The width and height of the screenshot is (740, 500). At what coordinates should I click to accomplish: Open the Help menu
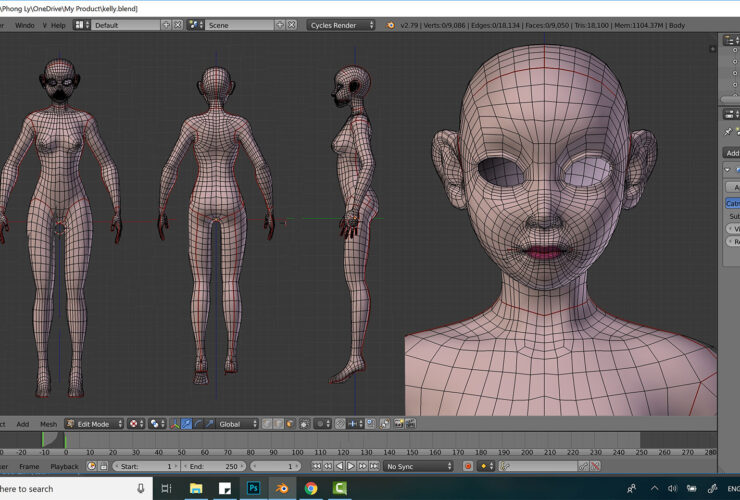pyautogui.click(x=58, y=25)
